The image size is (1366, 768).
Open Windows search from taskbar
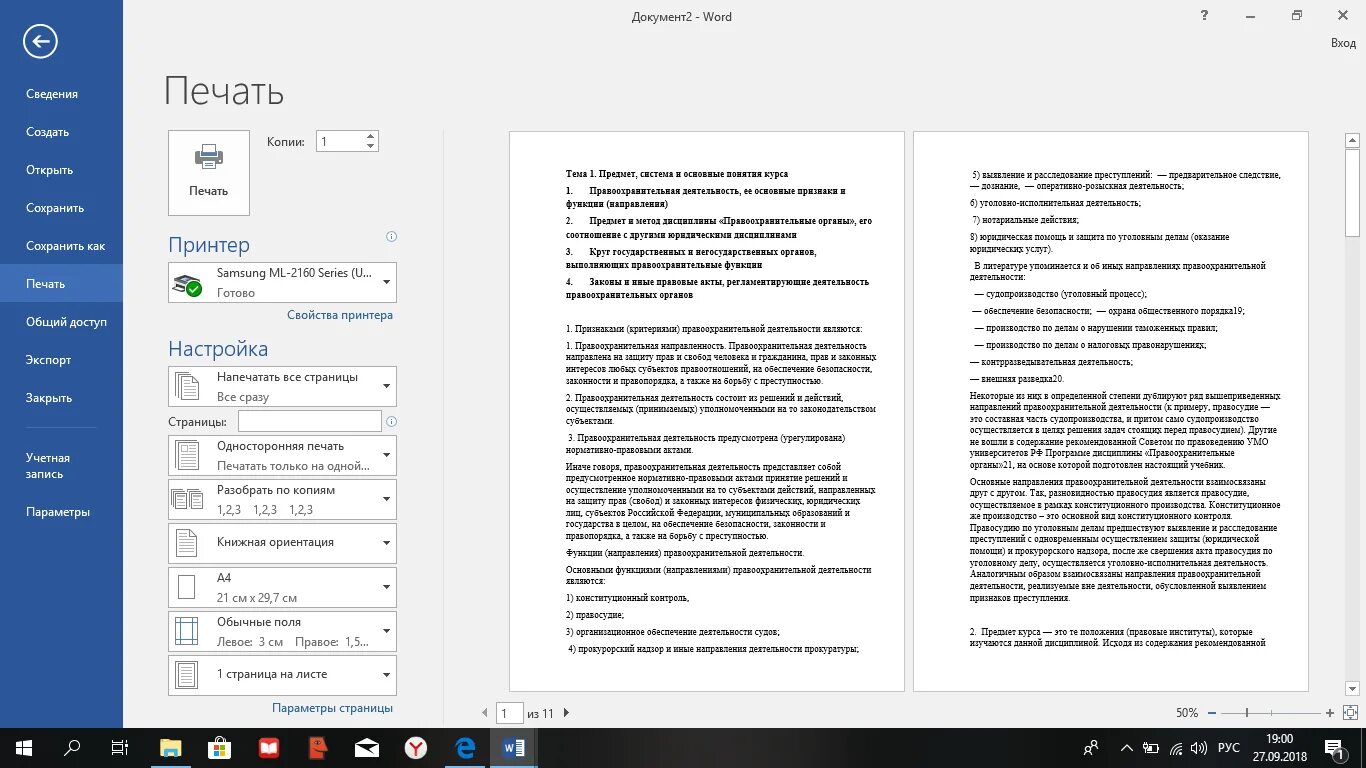pyautogui.click(x=72, y=747)
